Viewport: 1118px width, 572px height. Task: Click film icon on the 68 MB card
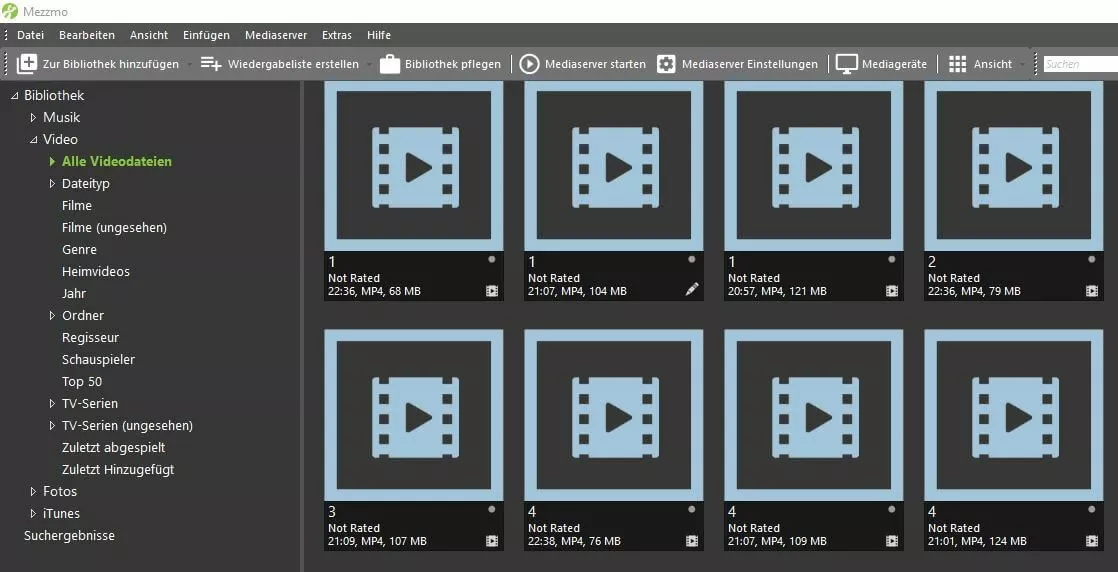pos(492,291)
